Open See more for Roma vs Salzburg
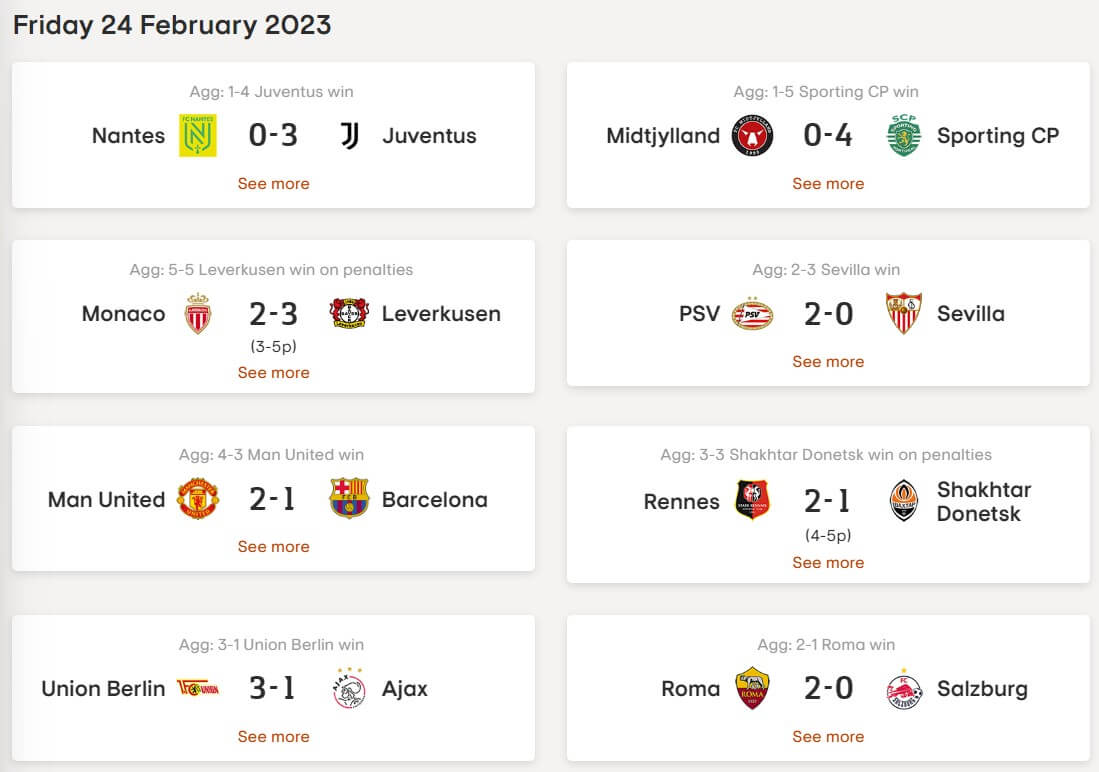Image resolution: width=1099 pixels, height=772 pixels. (828, 737)
